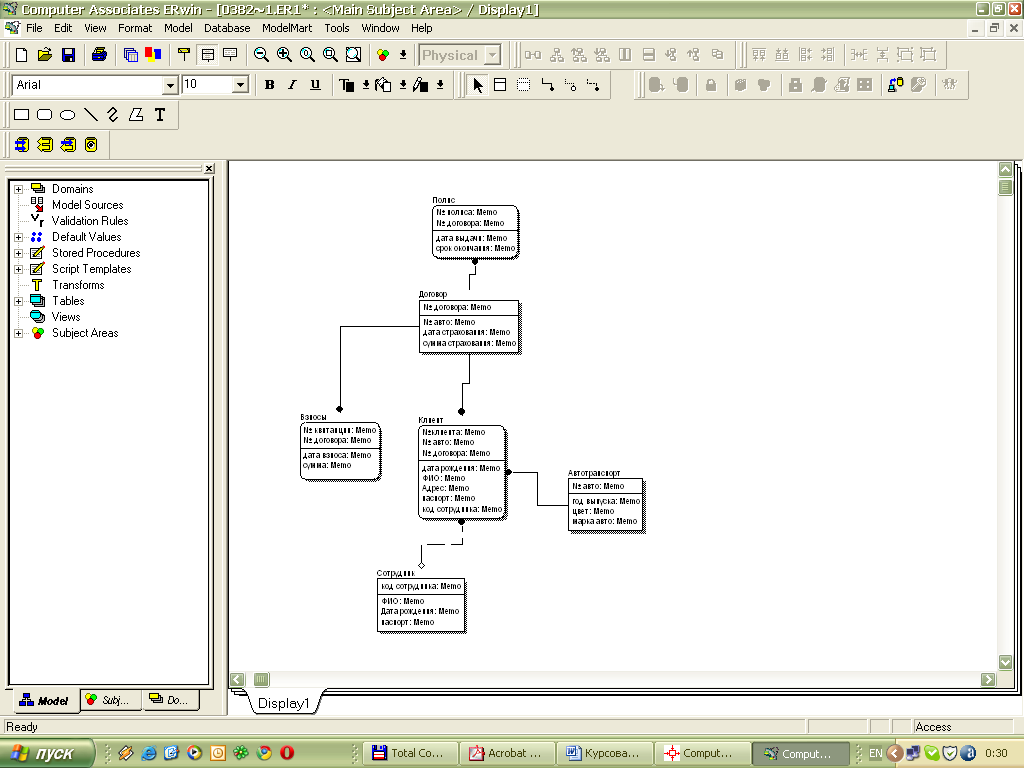Click the vertical scrollbar down arrow
Viewport: 1024px width, 768px height.
[1005, 662]
